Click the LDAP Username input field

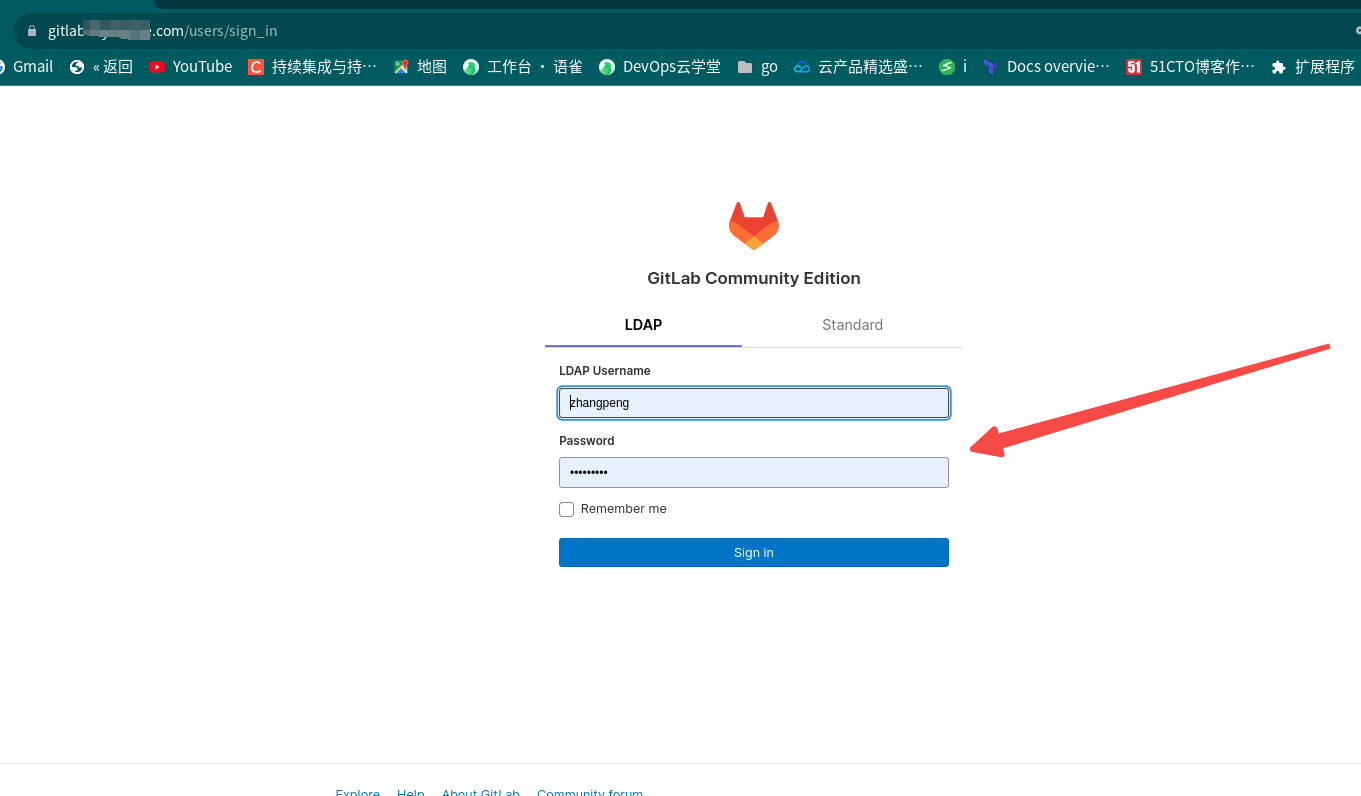[x=753, y=402]
